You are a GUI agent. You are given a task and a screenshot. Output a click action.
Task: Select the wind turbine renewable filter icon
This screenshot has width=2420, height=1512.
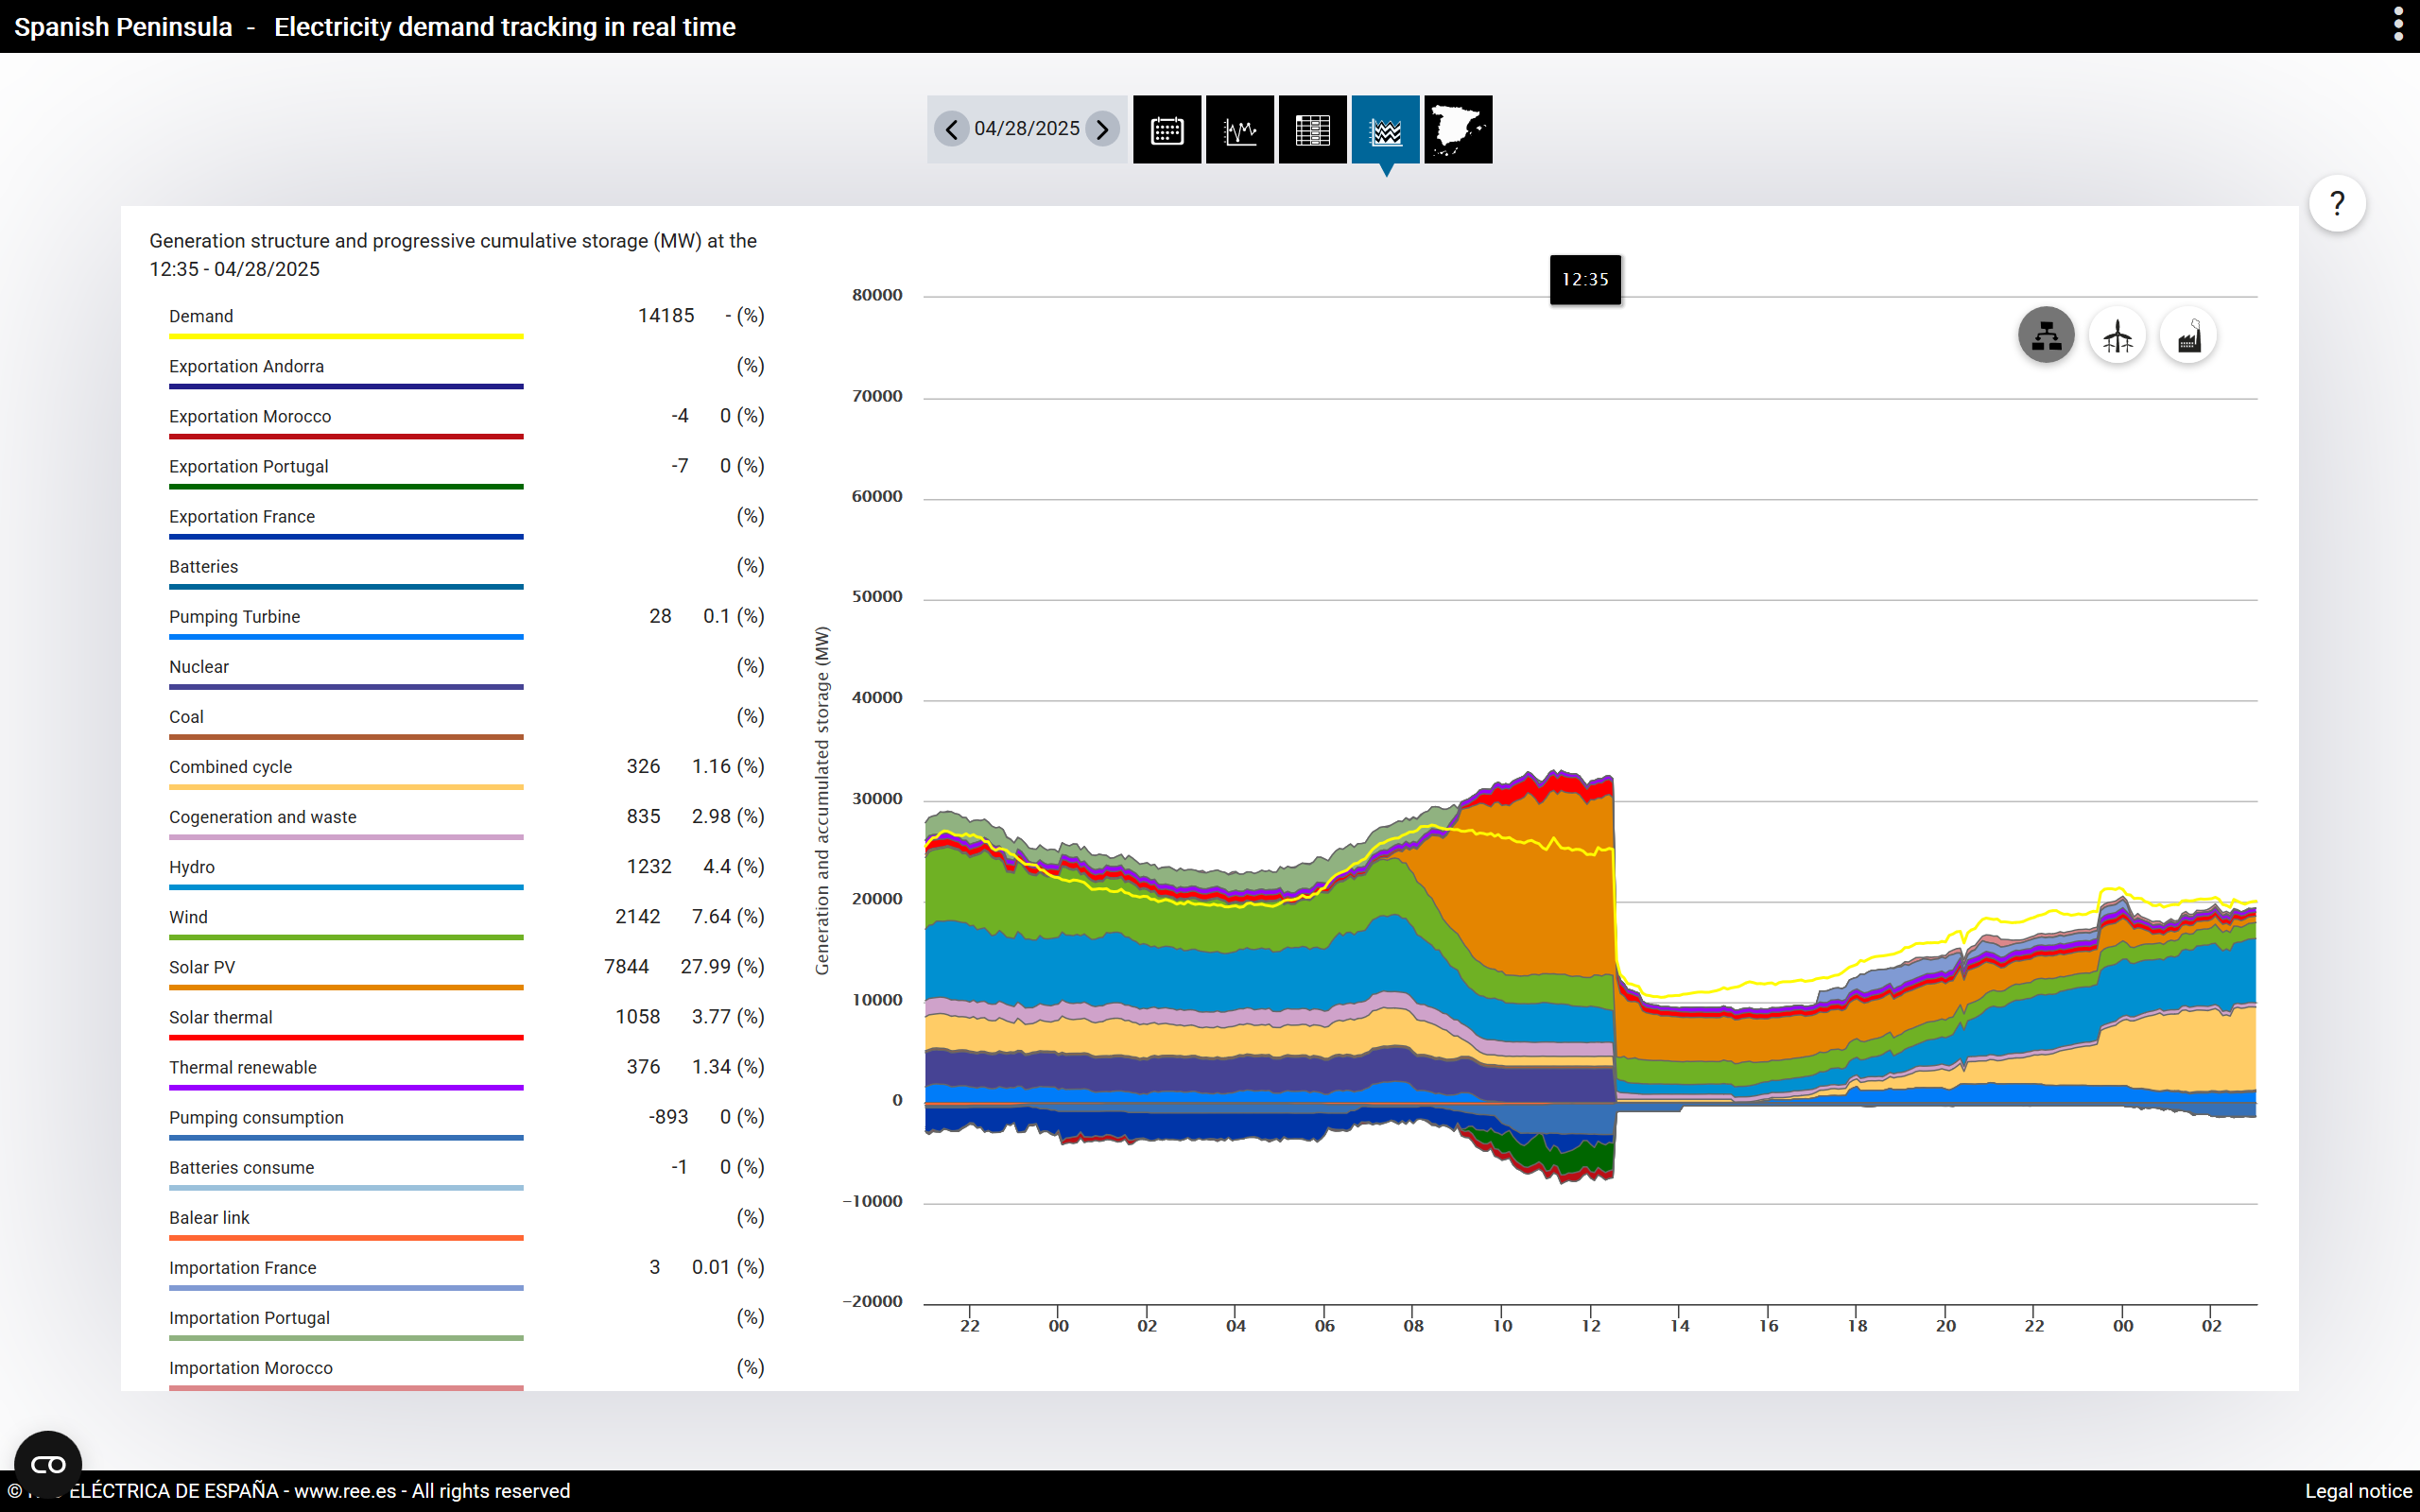click(2117, 335)
